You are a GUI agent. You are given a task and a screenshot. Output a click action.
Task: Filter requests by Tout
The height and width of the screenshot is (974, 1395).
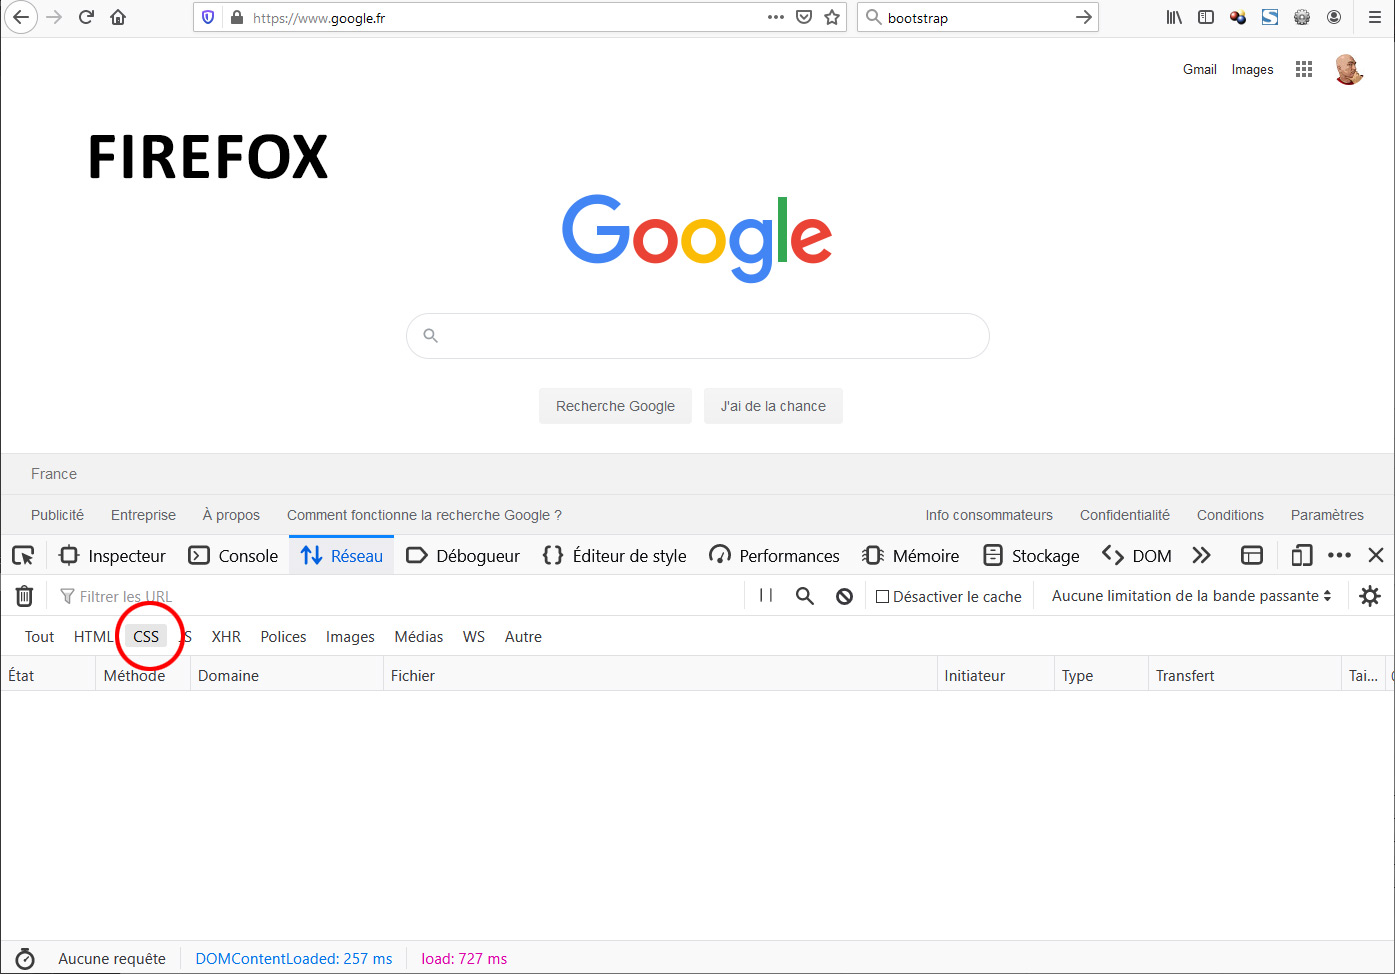40,636
